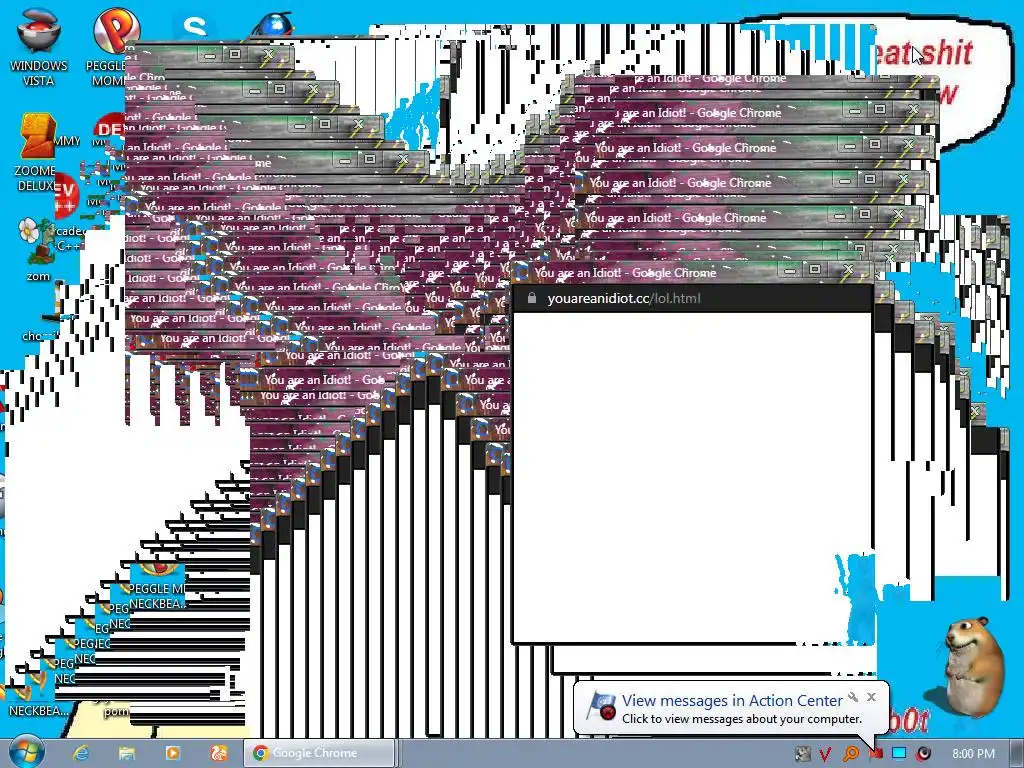This screenshot has width=1024, height=768.
Task: Dismiss the Action Center notification balloon
Action: pos(871,697)
